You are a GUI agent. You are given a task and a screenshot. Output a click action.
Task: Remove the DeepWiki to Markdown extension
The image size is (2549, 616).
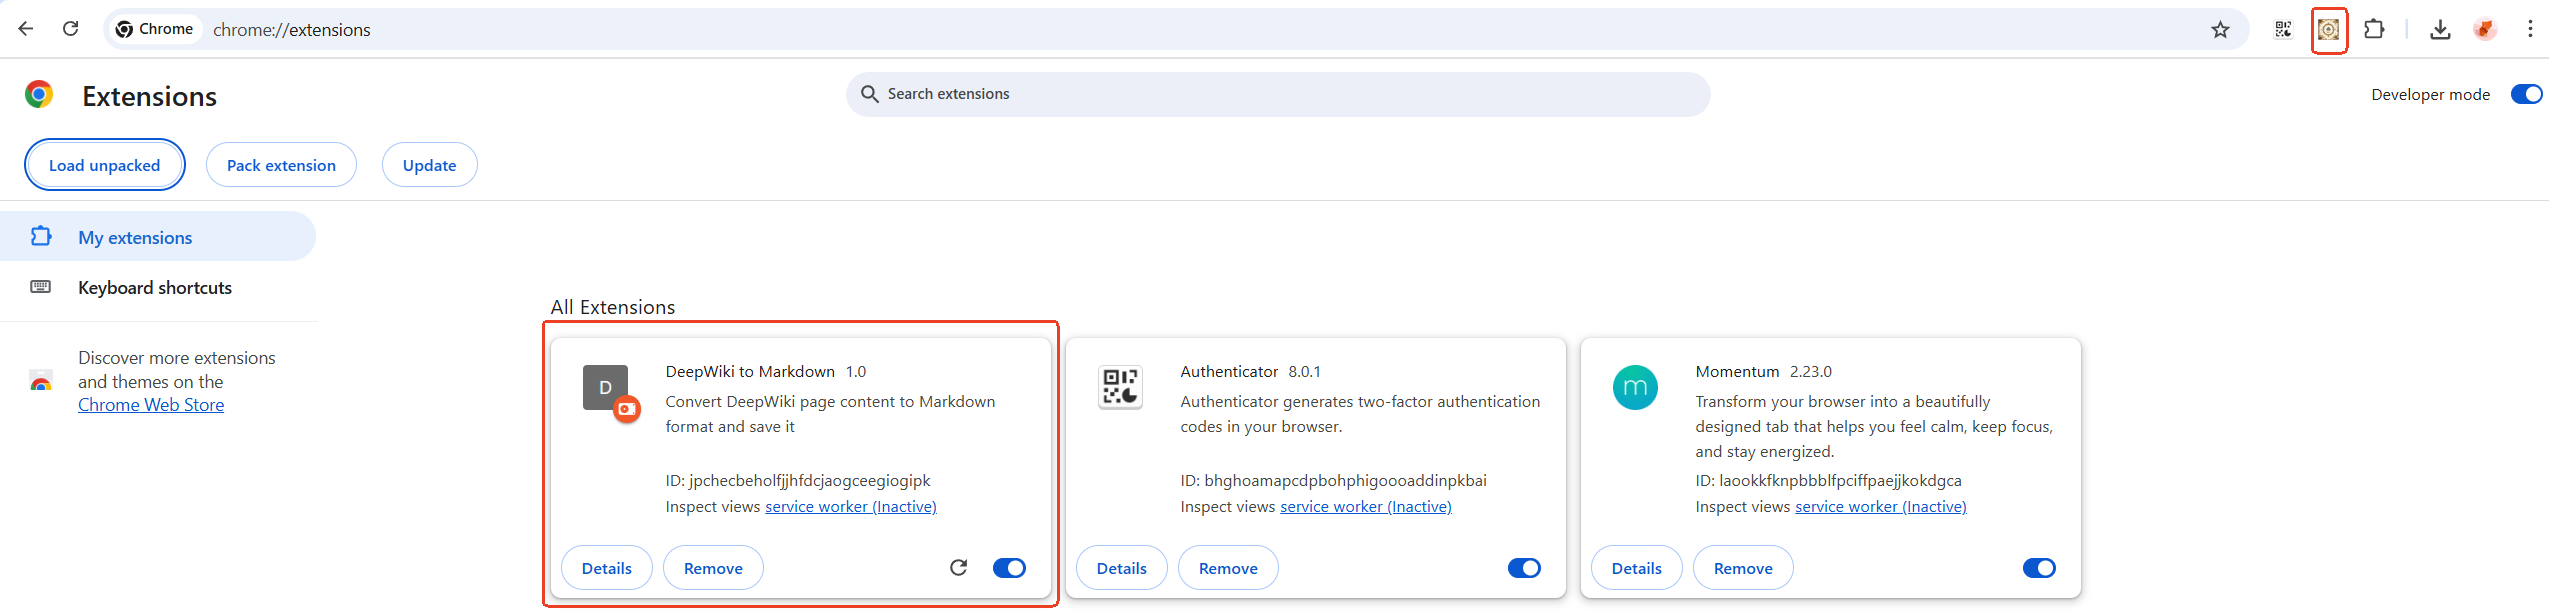click(713, 568)
